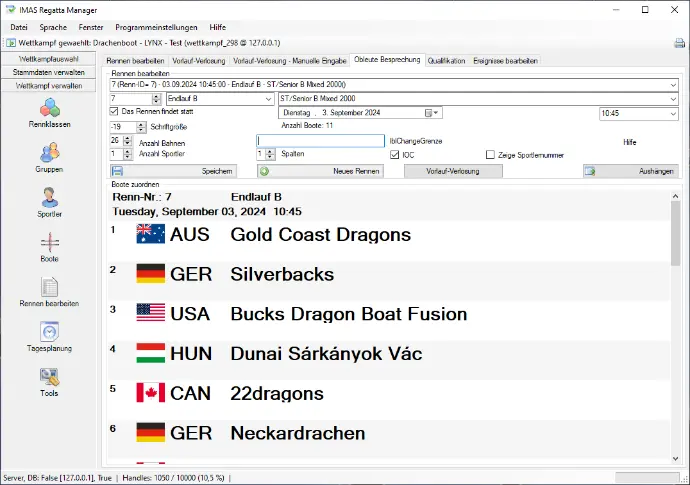Expand the race selection dropdown at top

(x=673, y=85)
